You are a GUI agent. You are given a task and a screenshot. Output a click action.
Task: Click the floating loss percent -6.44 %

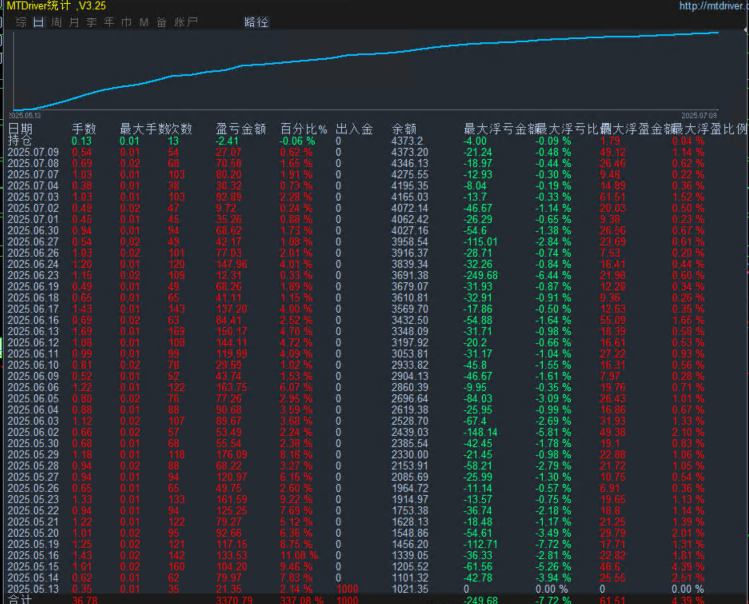pos(553,275)
